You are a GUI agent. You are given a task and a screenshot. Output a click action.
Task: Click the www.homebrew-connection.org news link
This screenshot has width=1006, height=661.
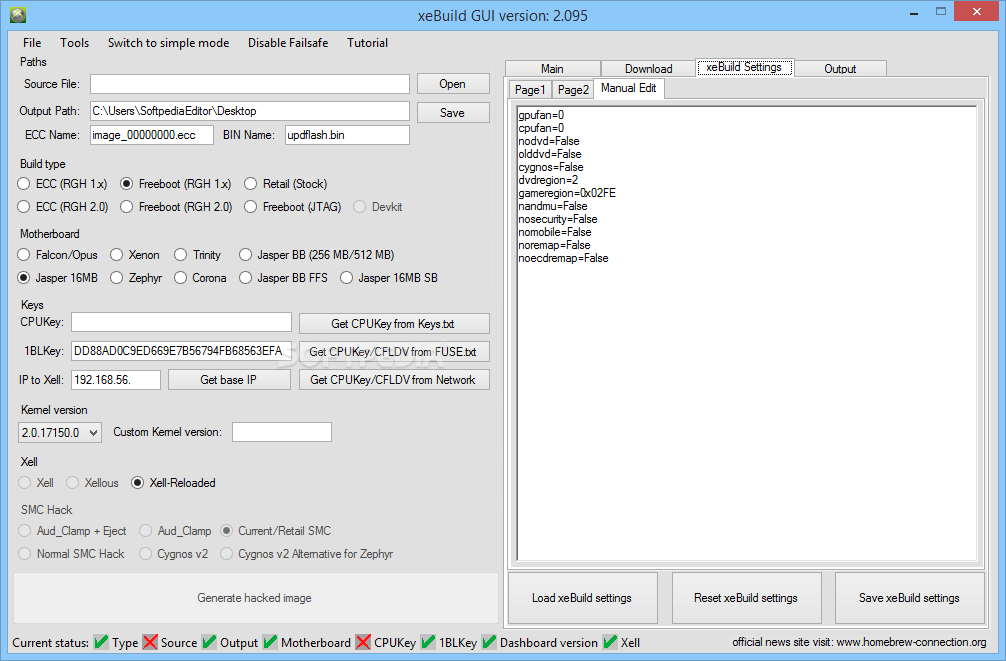click(x=911, y=642)
